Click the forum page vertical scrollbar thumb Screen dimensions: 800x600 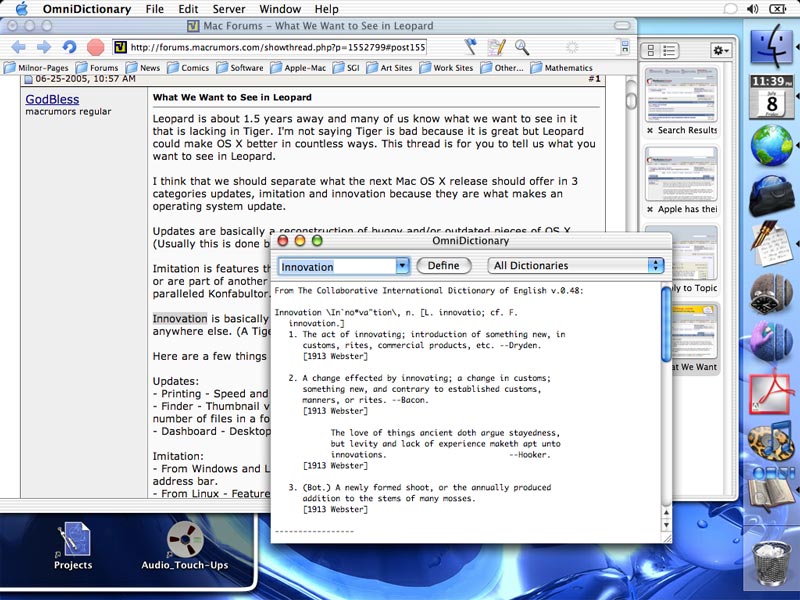pyautogui.click(x=631, y=101)
